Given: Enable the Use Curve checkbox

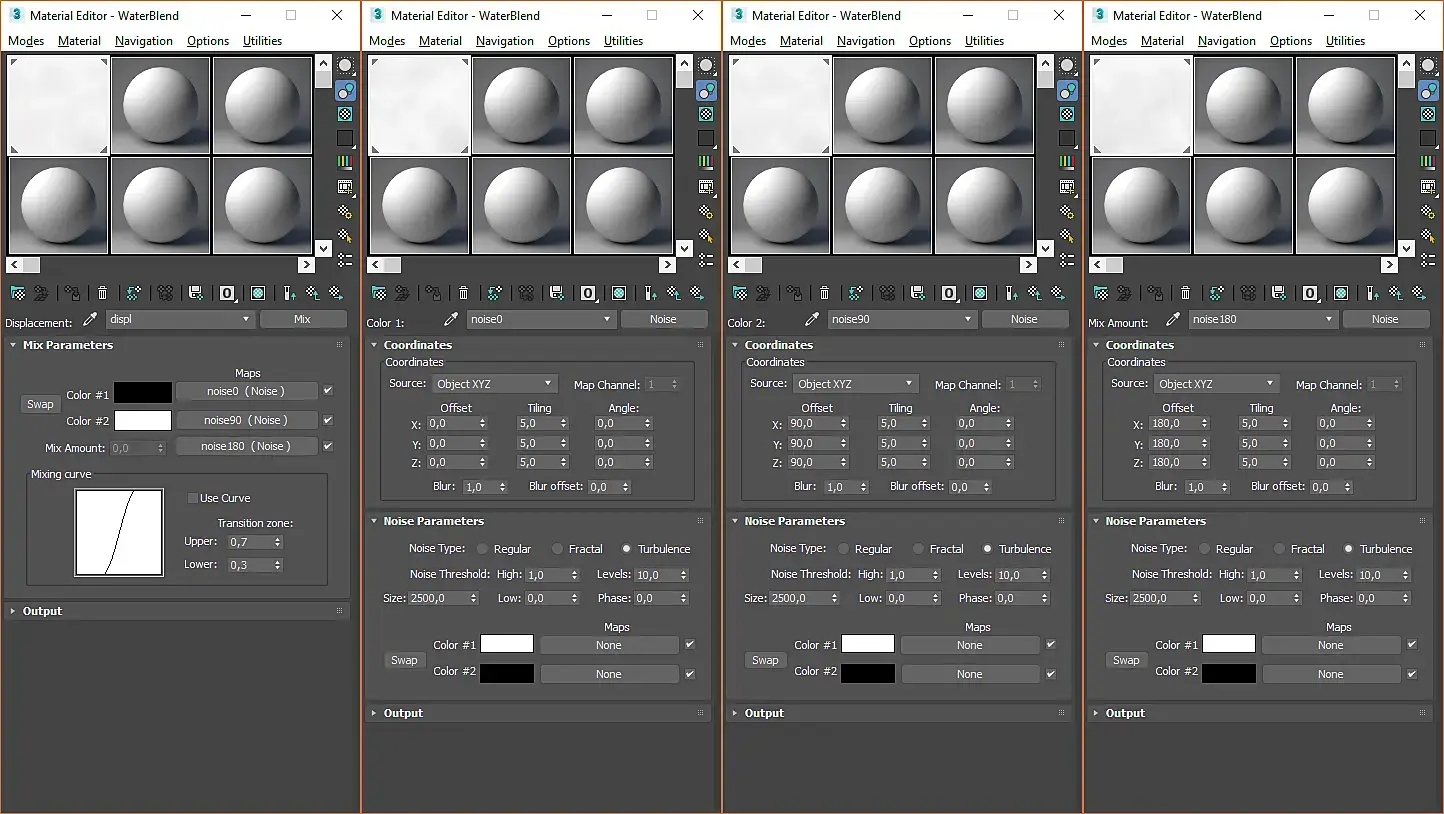Looking at the screenshot, I should [193, 498].
